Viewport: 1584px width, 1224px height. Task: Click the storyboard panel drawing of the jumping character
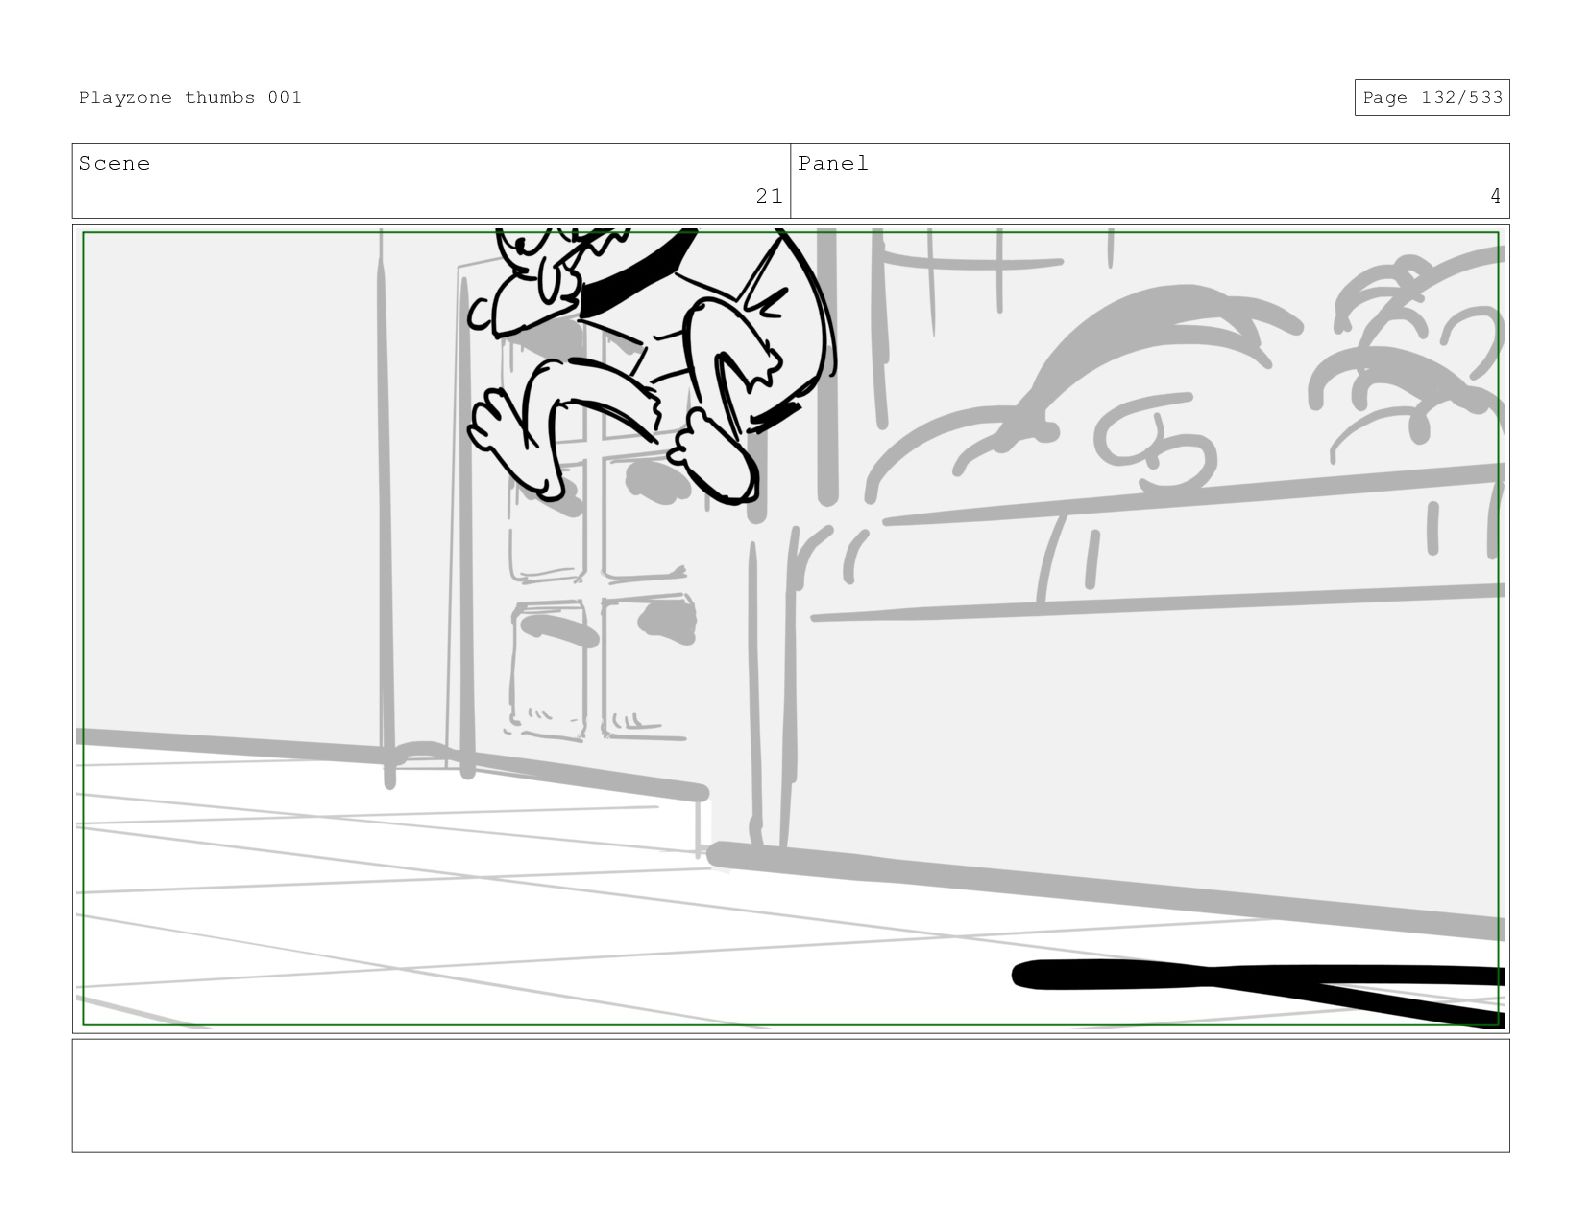pyautogui.click(x=790, y=628)
